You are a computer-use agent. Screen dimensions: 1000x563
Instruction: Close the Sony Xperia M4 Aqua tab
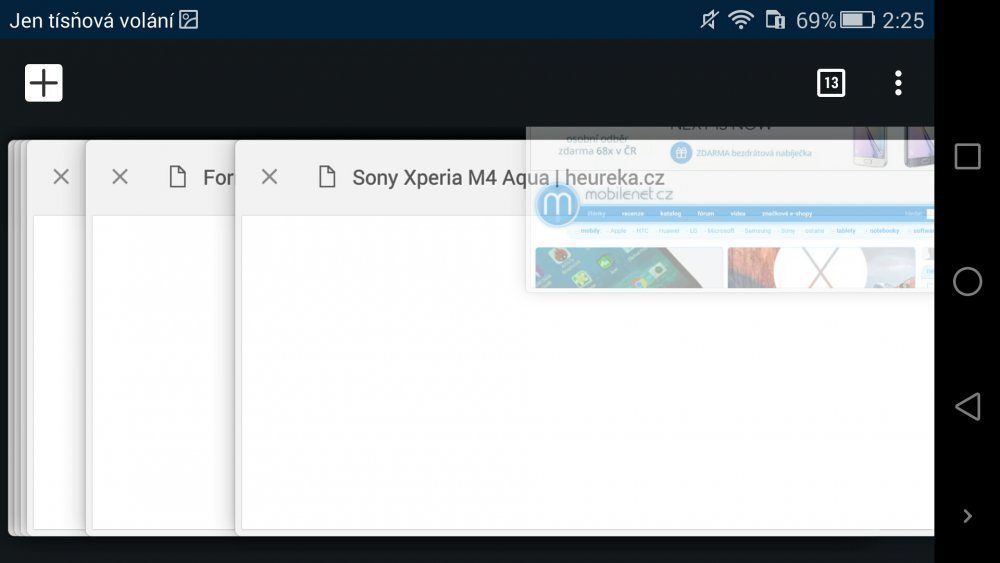click(268, 177)
